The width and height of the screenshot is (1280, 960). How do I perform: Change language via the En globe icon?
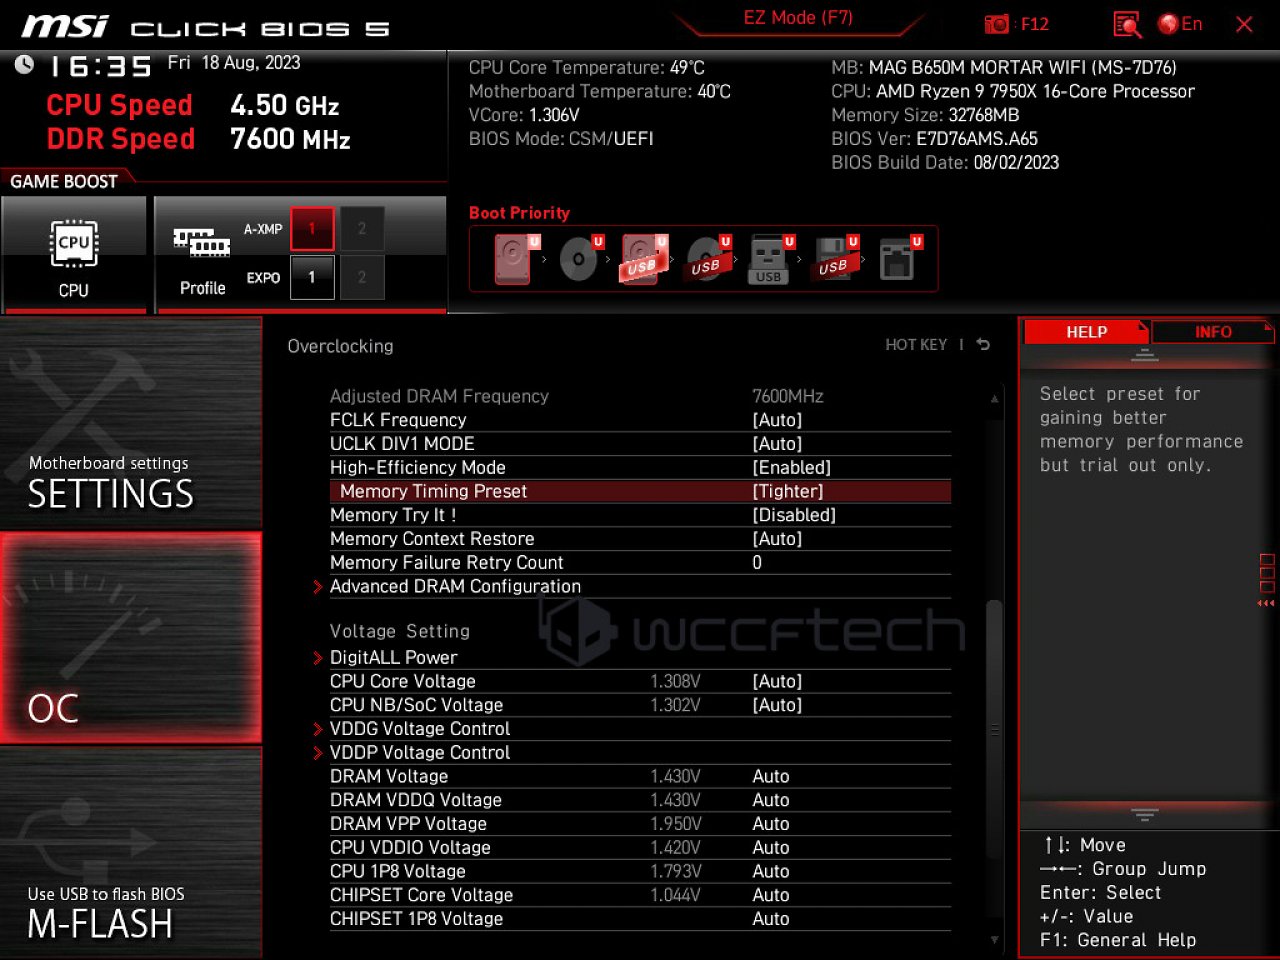1180,24
